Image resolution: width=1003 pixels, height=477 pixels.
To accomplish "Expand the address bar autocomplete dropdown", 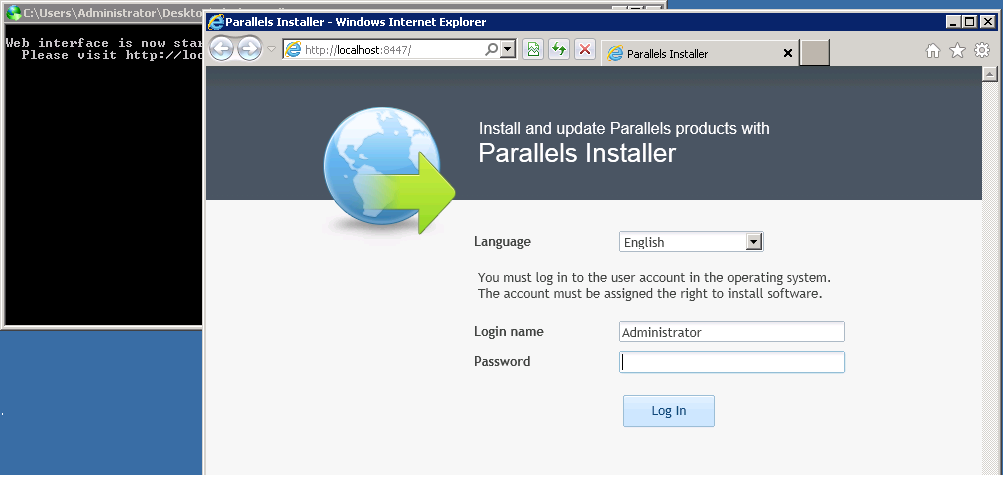I will coord(508,49).
